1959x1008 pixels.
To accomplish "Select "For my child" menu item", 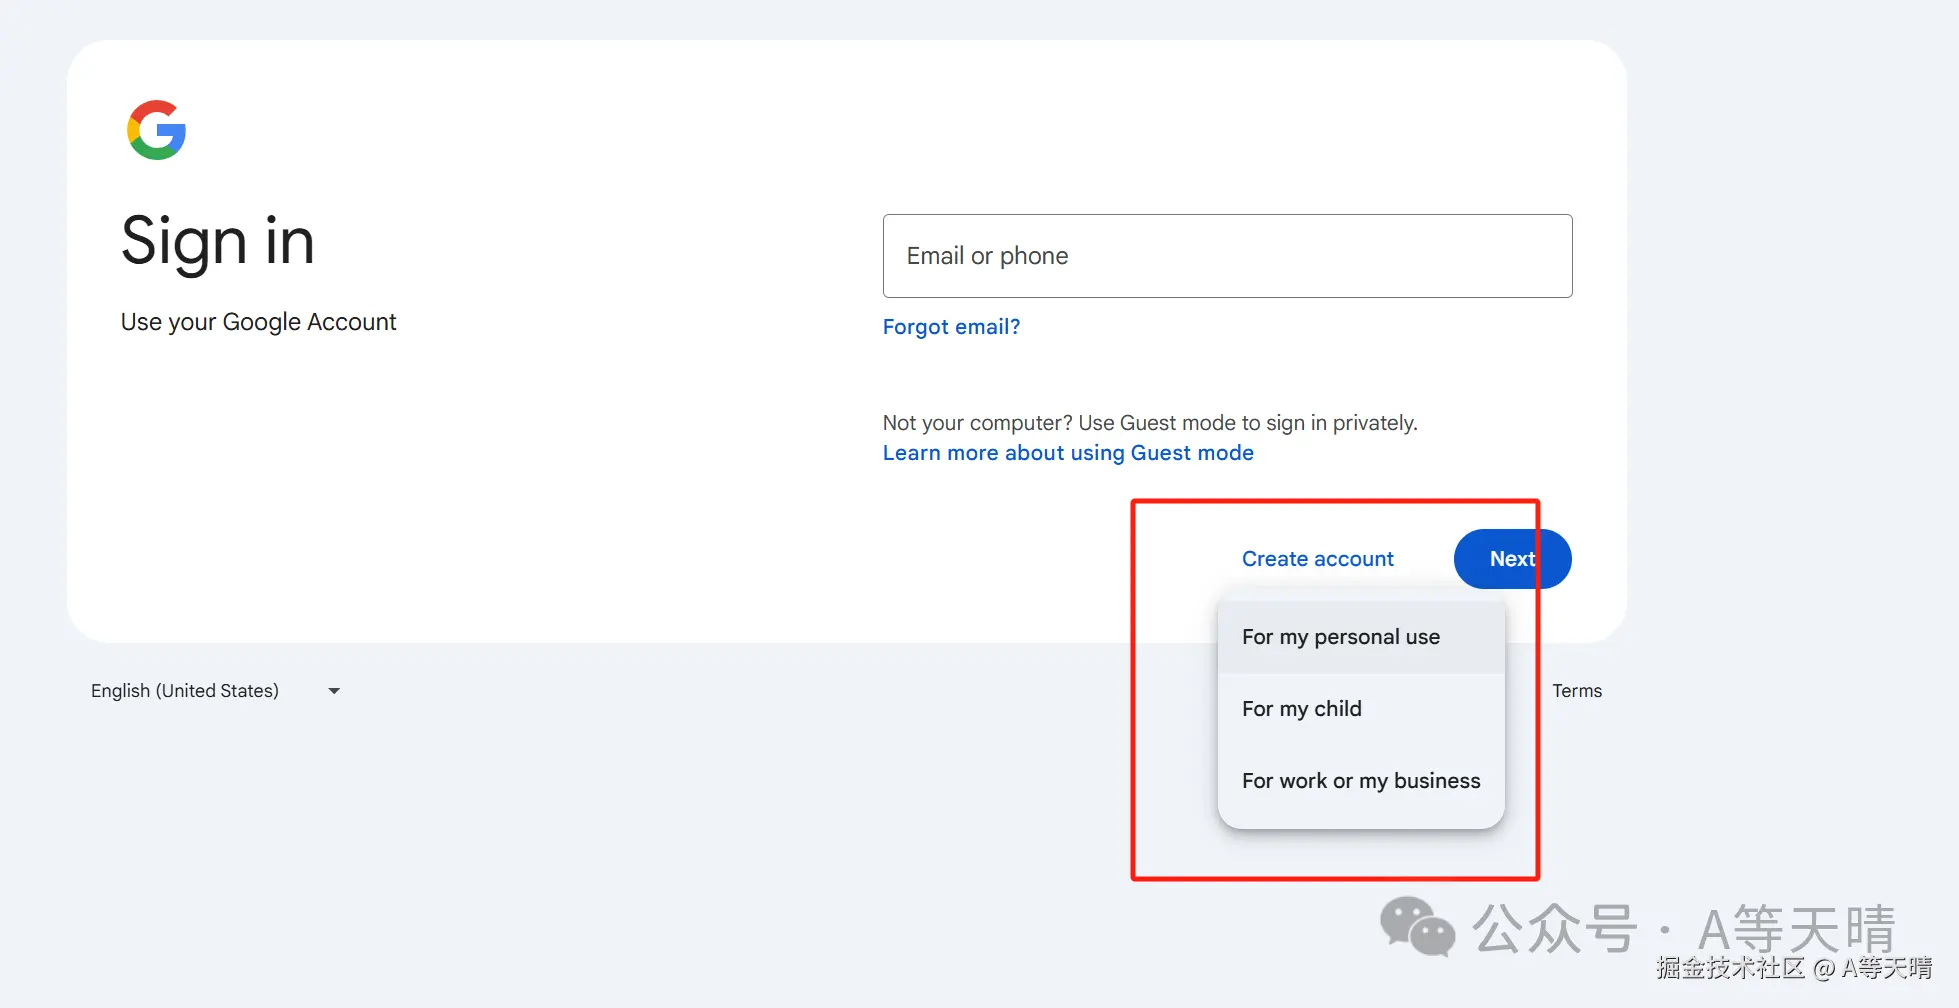I will pyautogui.click(x=1301, y=709).
